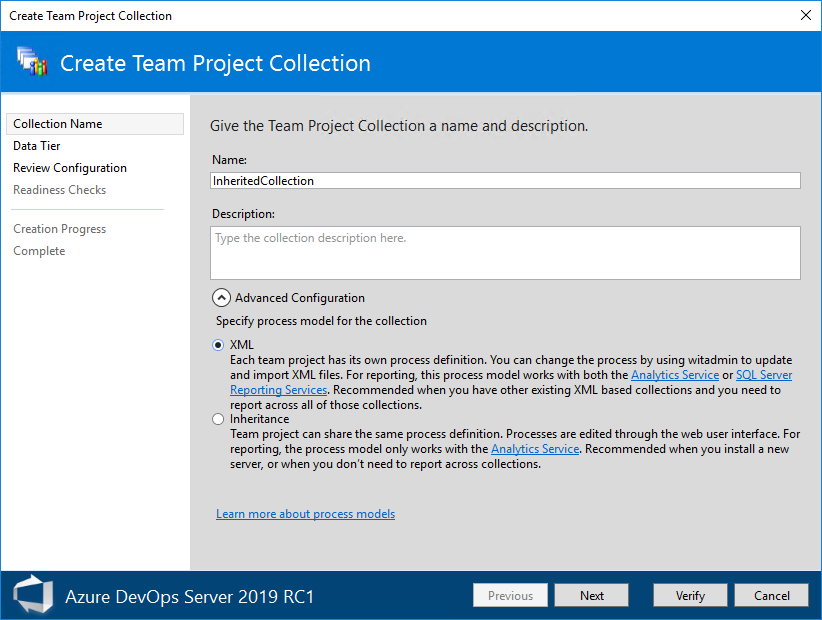This screenshot has width=822, height=620.
Task: Collapse the Advanced Configuration section
Action: (x=220, y=298)
